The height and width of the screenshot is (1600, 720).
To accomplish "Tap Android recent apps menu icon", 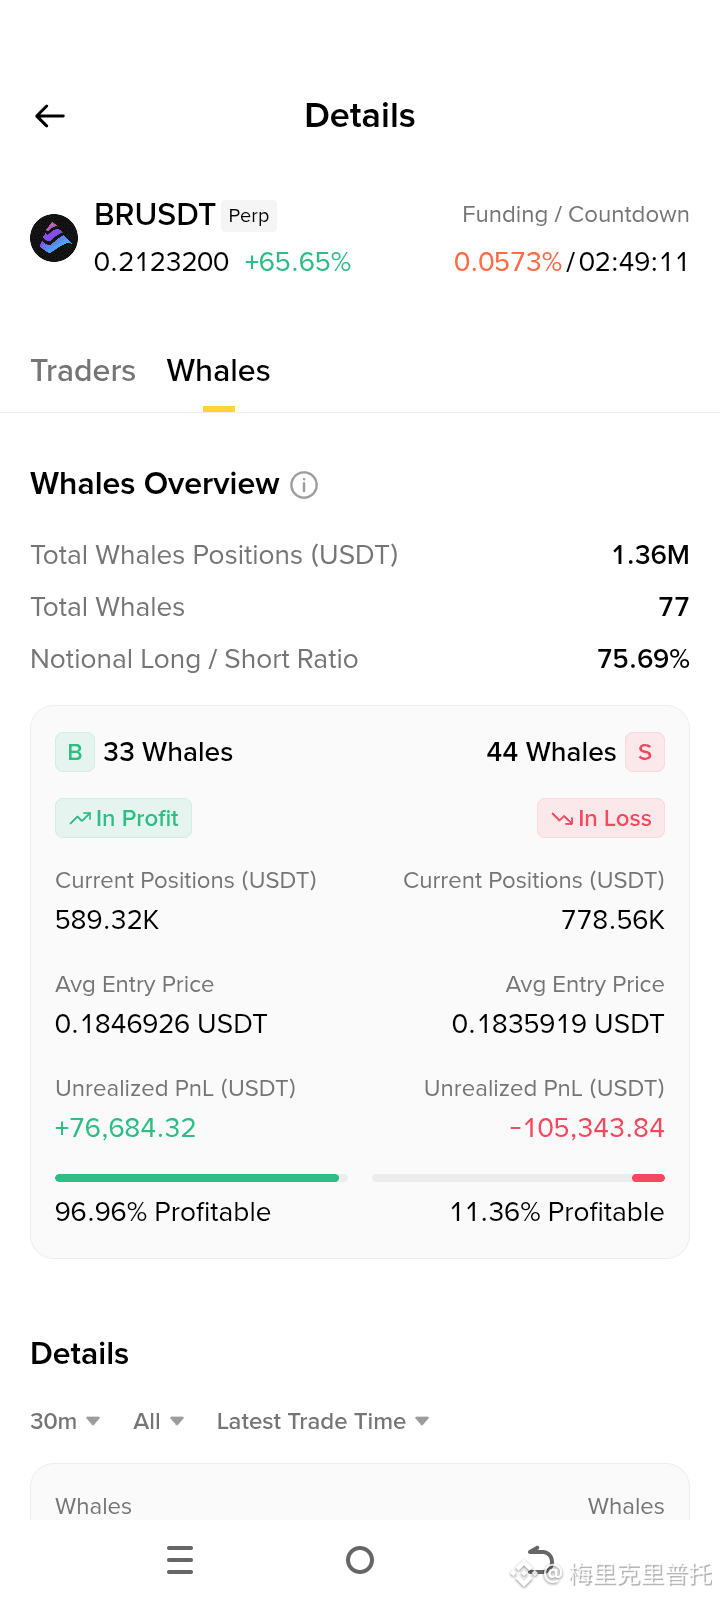I will (180, 1560).
